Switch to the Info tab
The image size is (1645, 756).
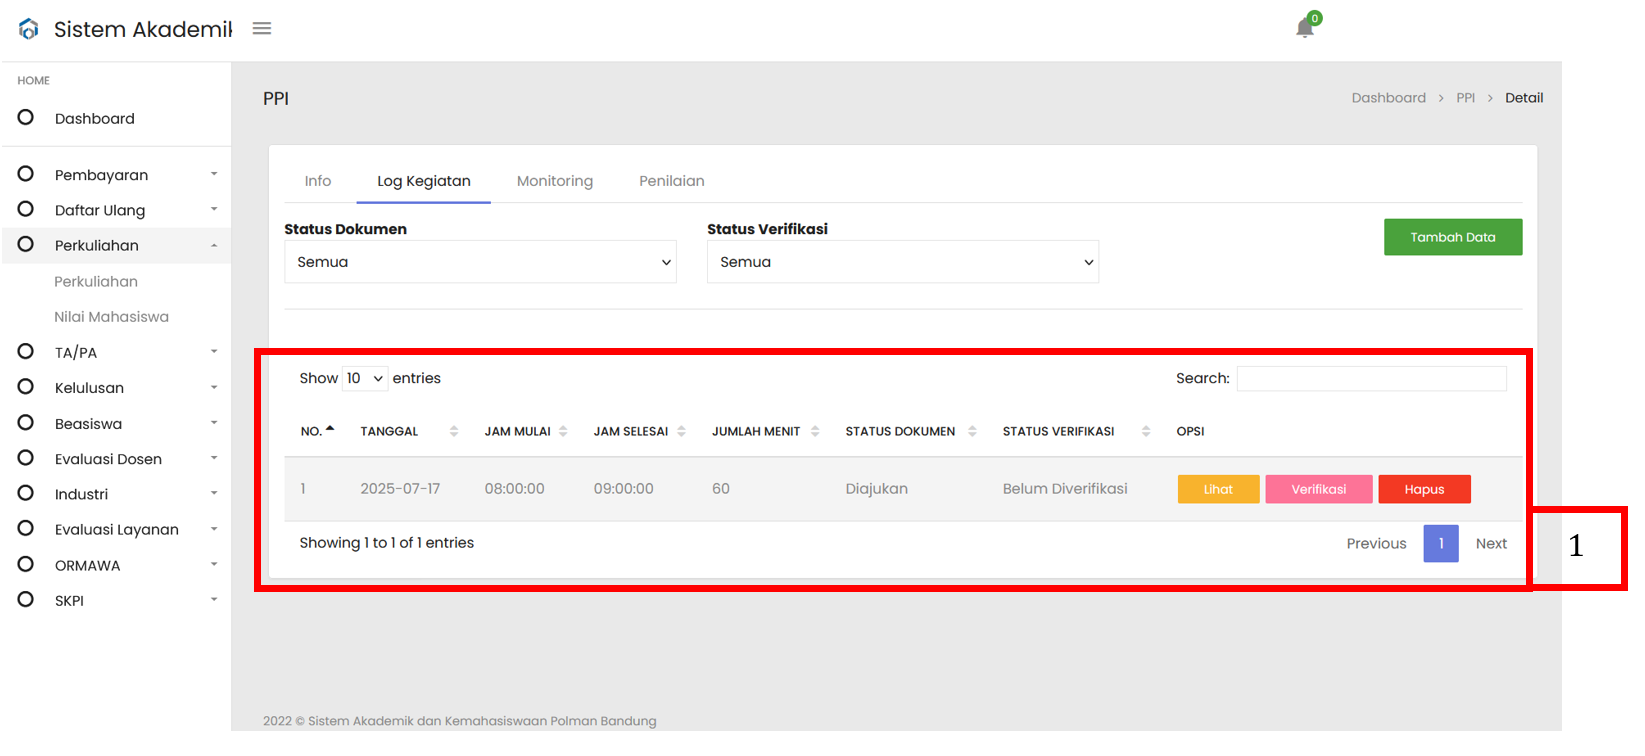[x=318, y=181]
